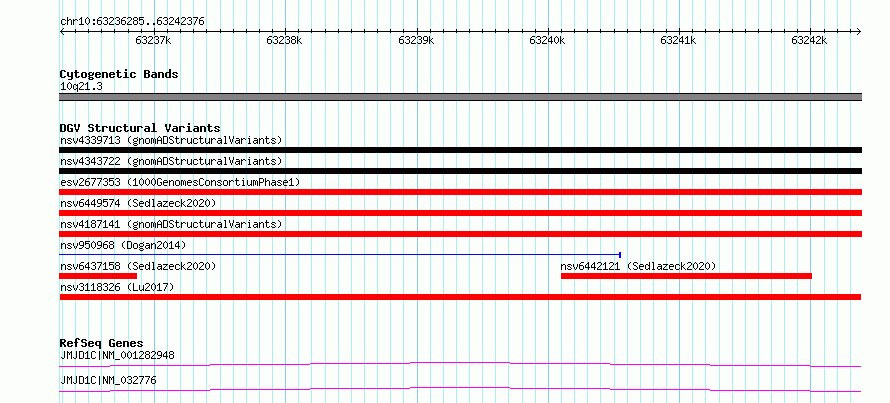The width and height of the screenshot is (890, 403).
Task: Click the 10q21.3 band label
Action: pos(81,87)
